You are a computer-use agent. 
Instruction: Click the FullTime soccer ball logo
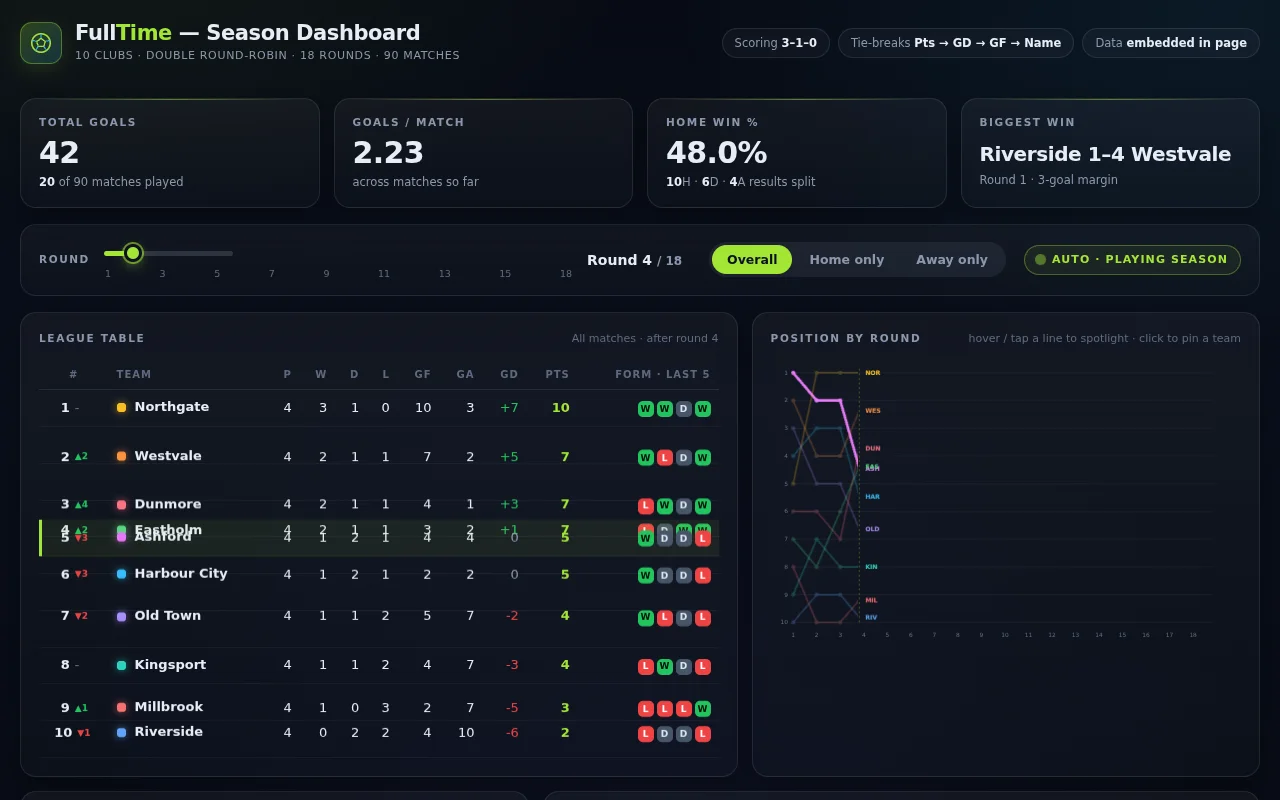click(x=41, y=43)
